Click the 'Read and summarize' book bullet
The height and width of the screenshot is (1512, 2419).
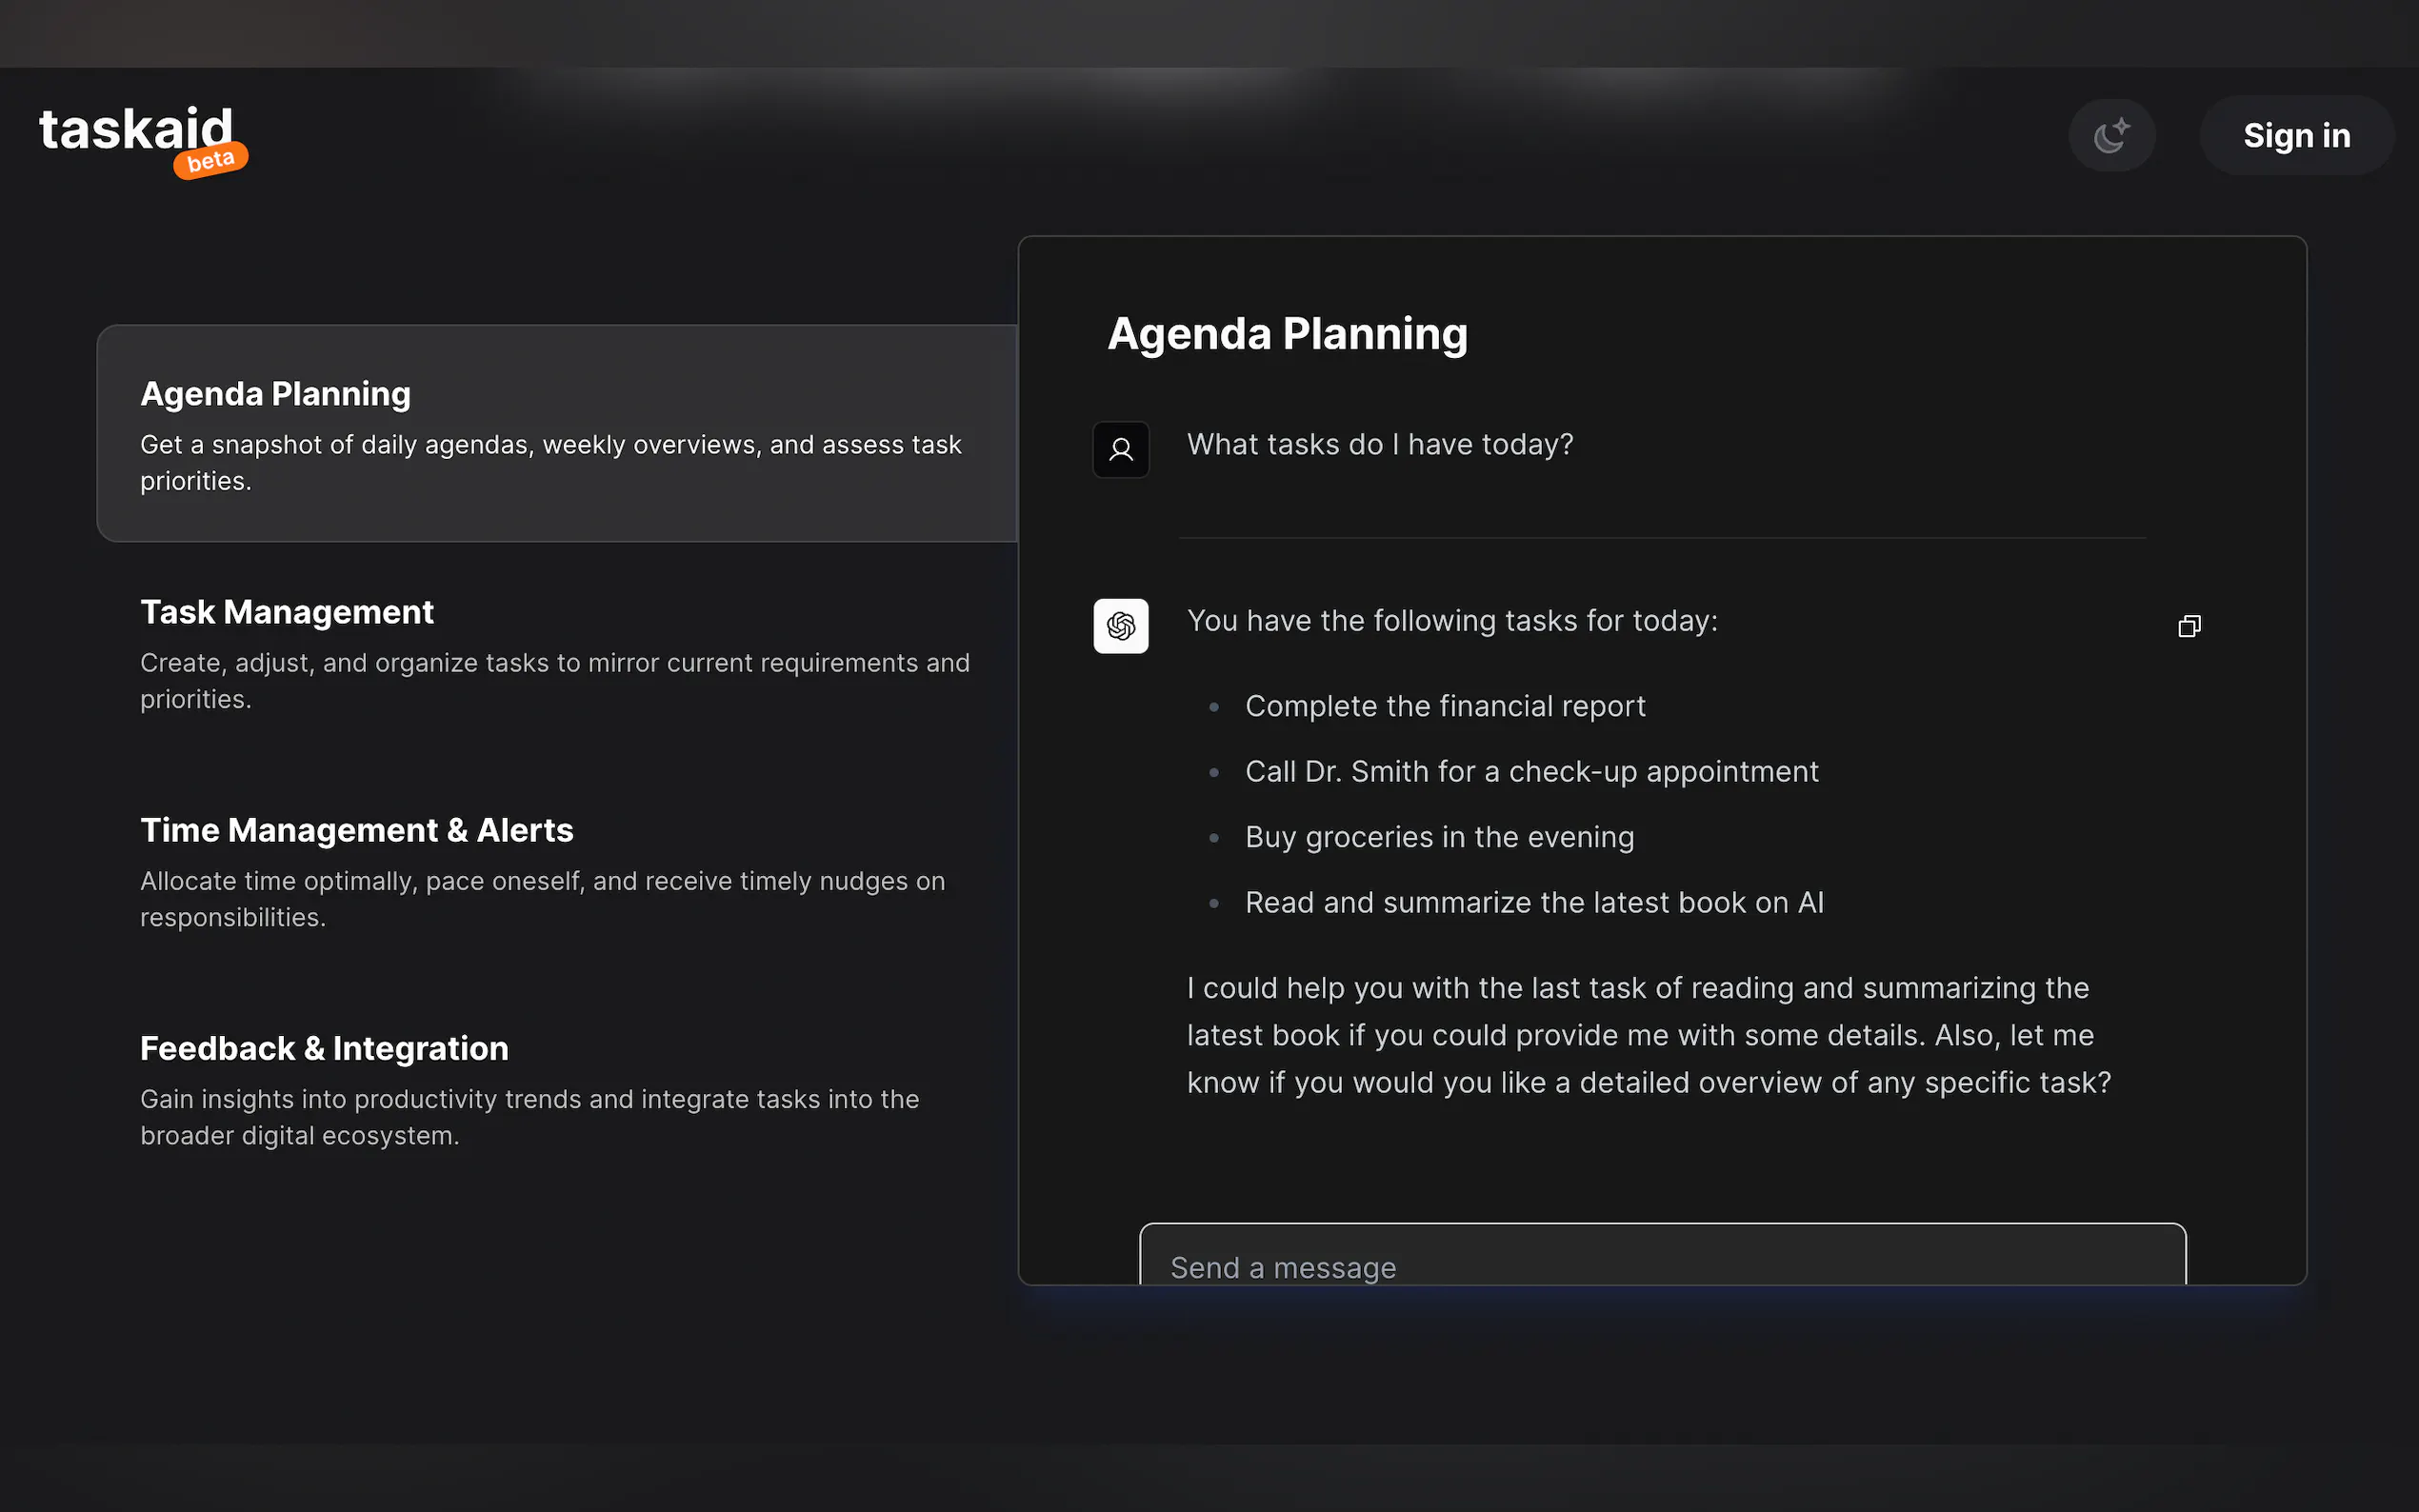click(x=1534, y=903)
